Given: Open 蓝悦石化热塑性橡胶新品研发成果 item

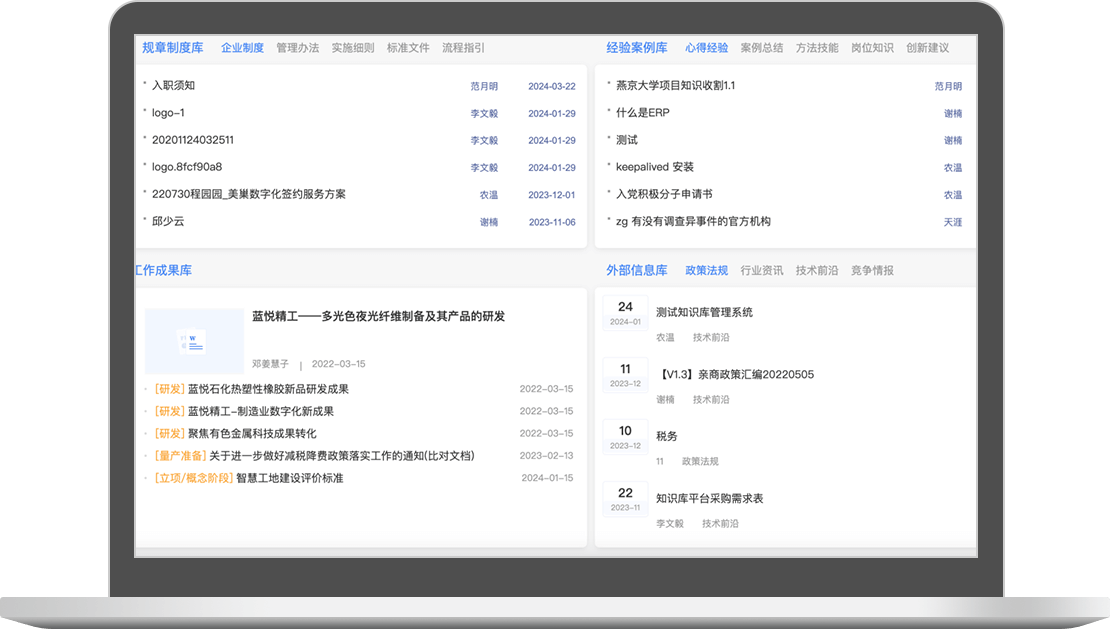Looking at the screenshot, I should point(268,389).
